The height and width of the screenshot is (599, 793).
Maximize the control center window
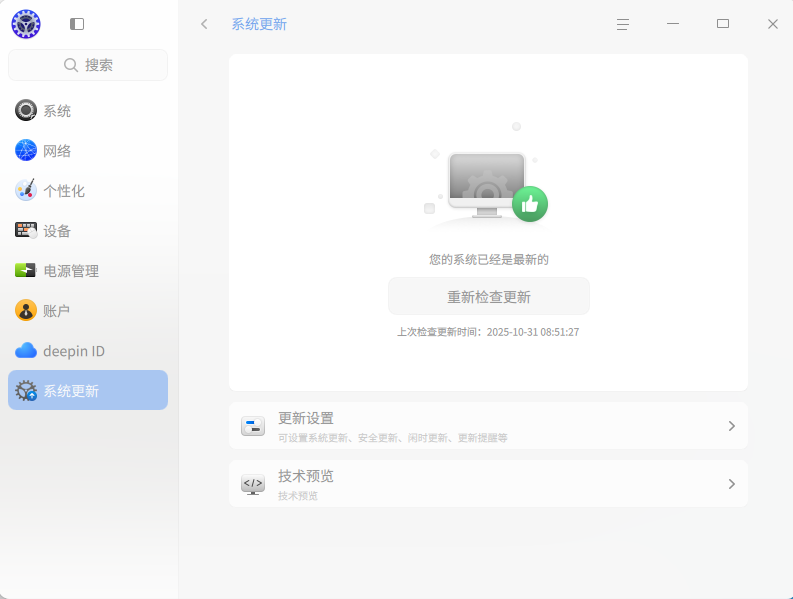[x=723, y=24]
